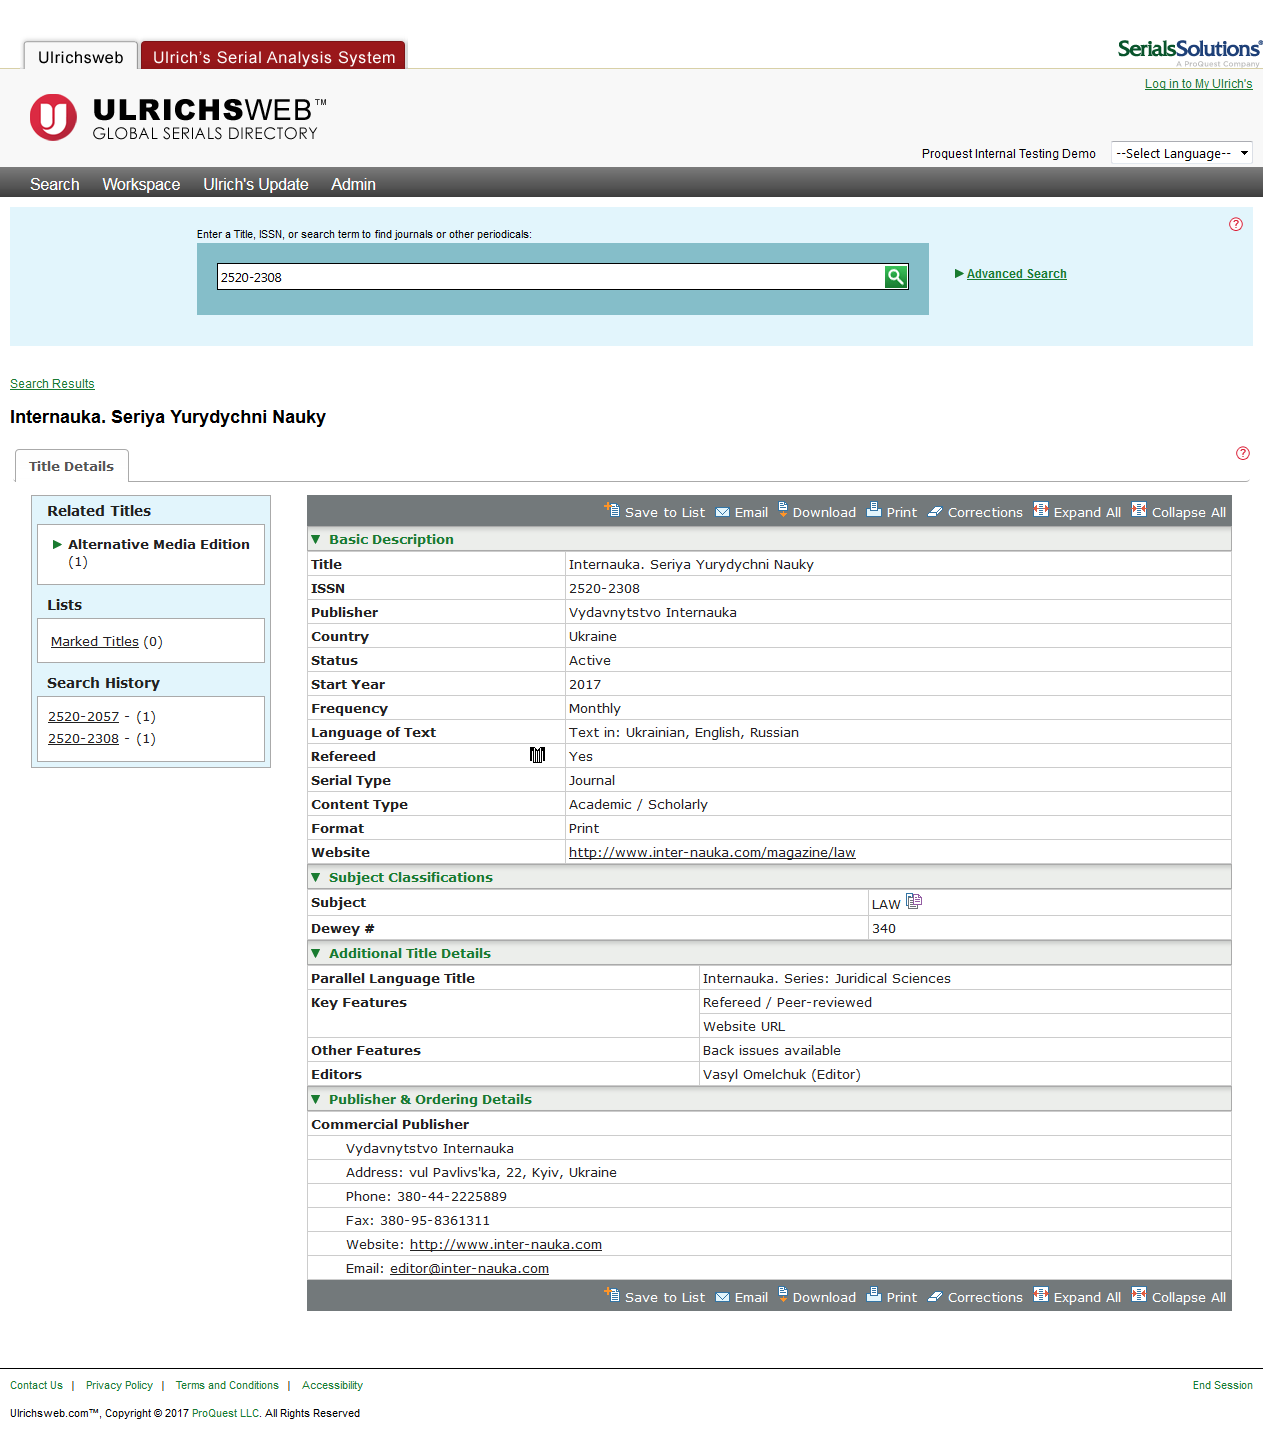Click Log in to My Ulrich's

[1198, 84]
